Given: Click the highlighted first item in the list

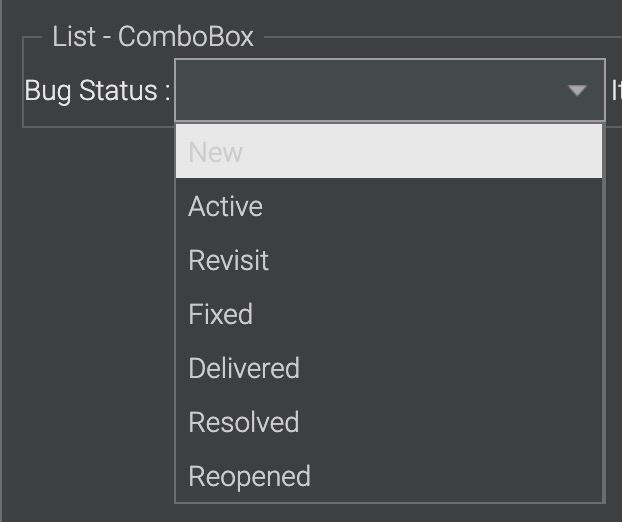Looking at the screenshot, I should tap(389, 152).
